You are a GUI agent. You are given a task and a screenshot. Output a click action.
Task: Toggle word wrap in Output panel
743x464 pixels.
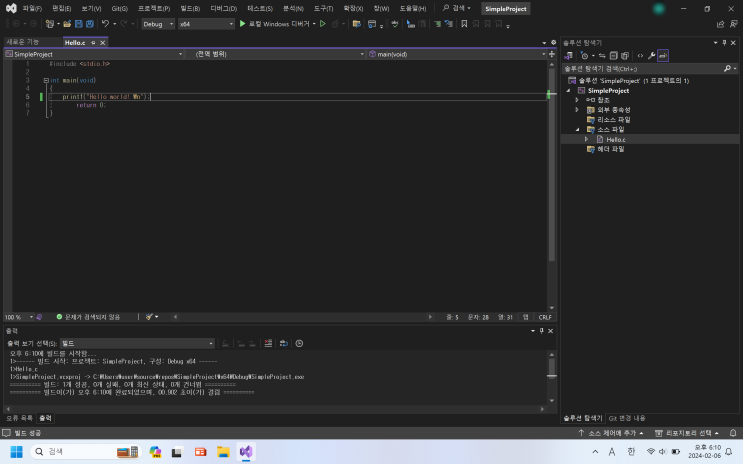click(283, 343)
